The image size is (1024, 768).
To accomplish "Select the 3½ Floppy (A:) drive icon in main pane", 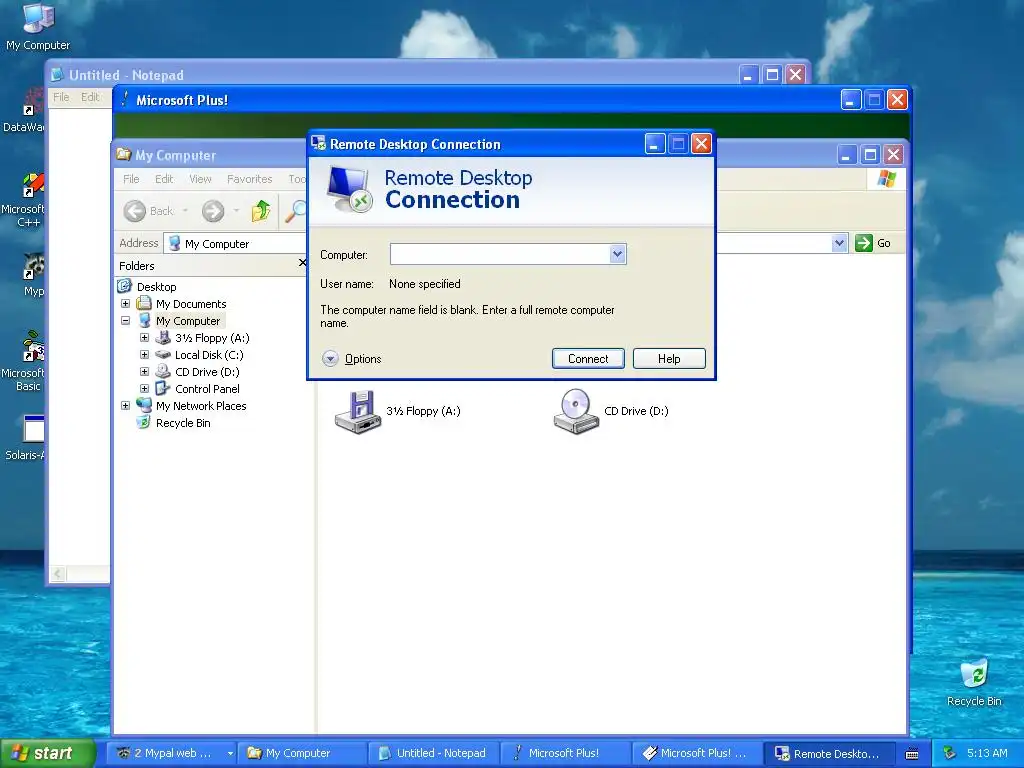I will [x=358, y=411].
